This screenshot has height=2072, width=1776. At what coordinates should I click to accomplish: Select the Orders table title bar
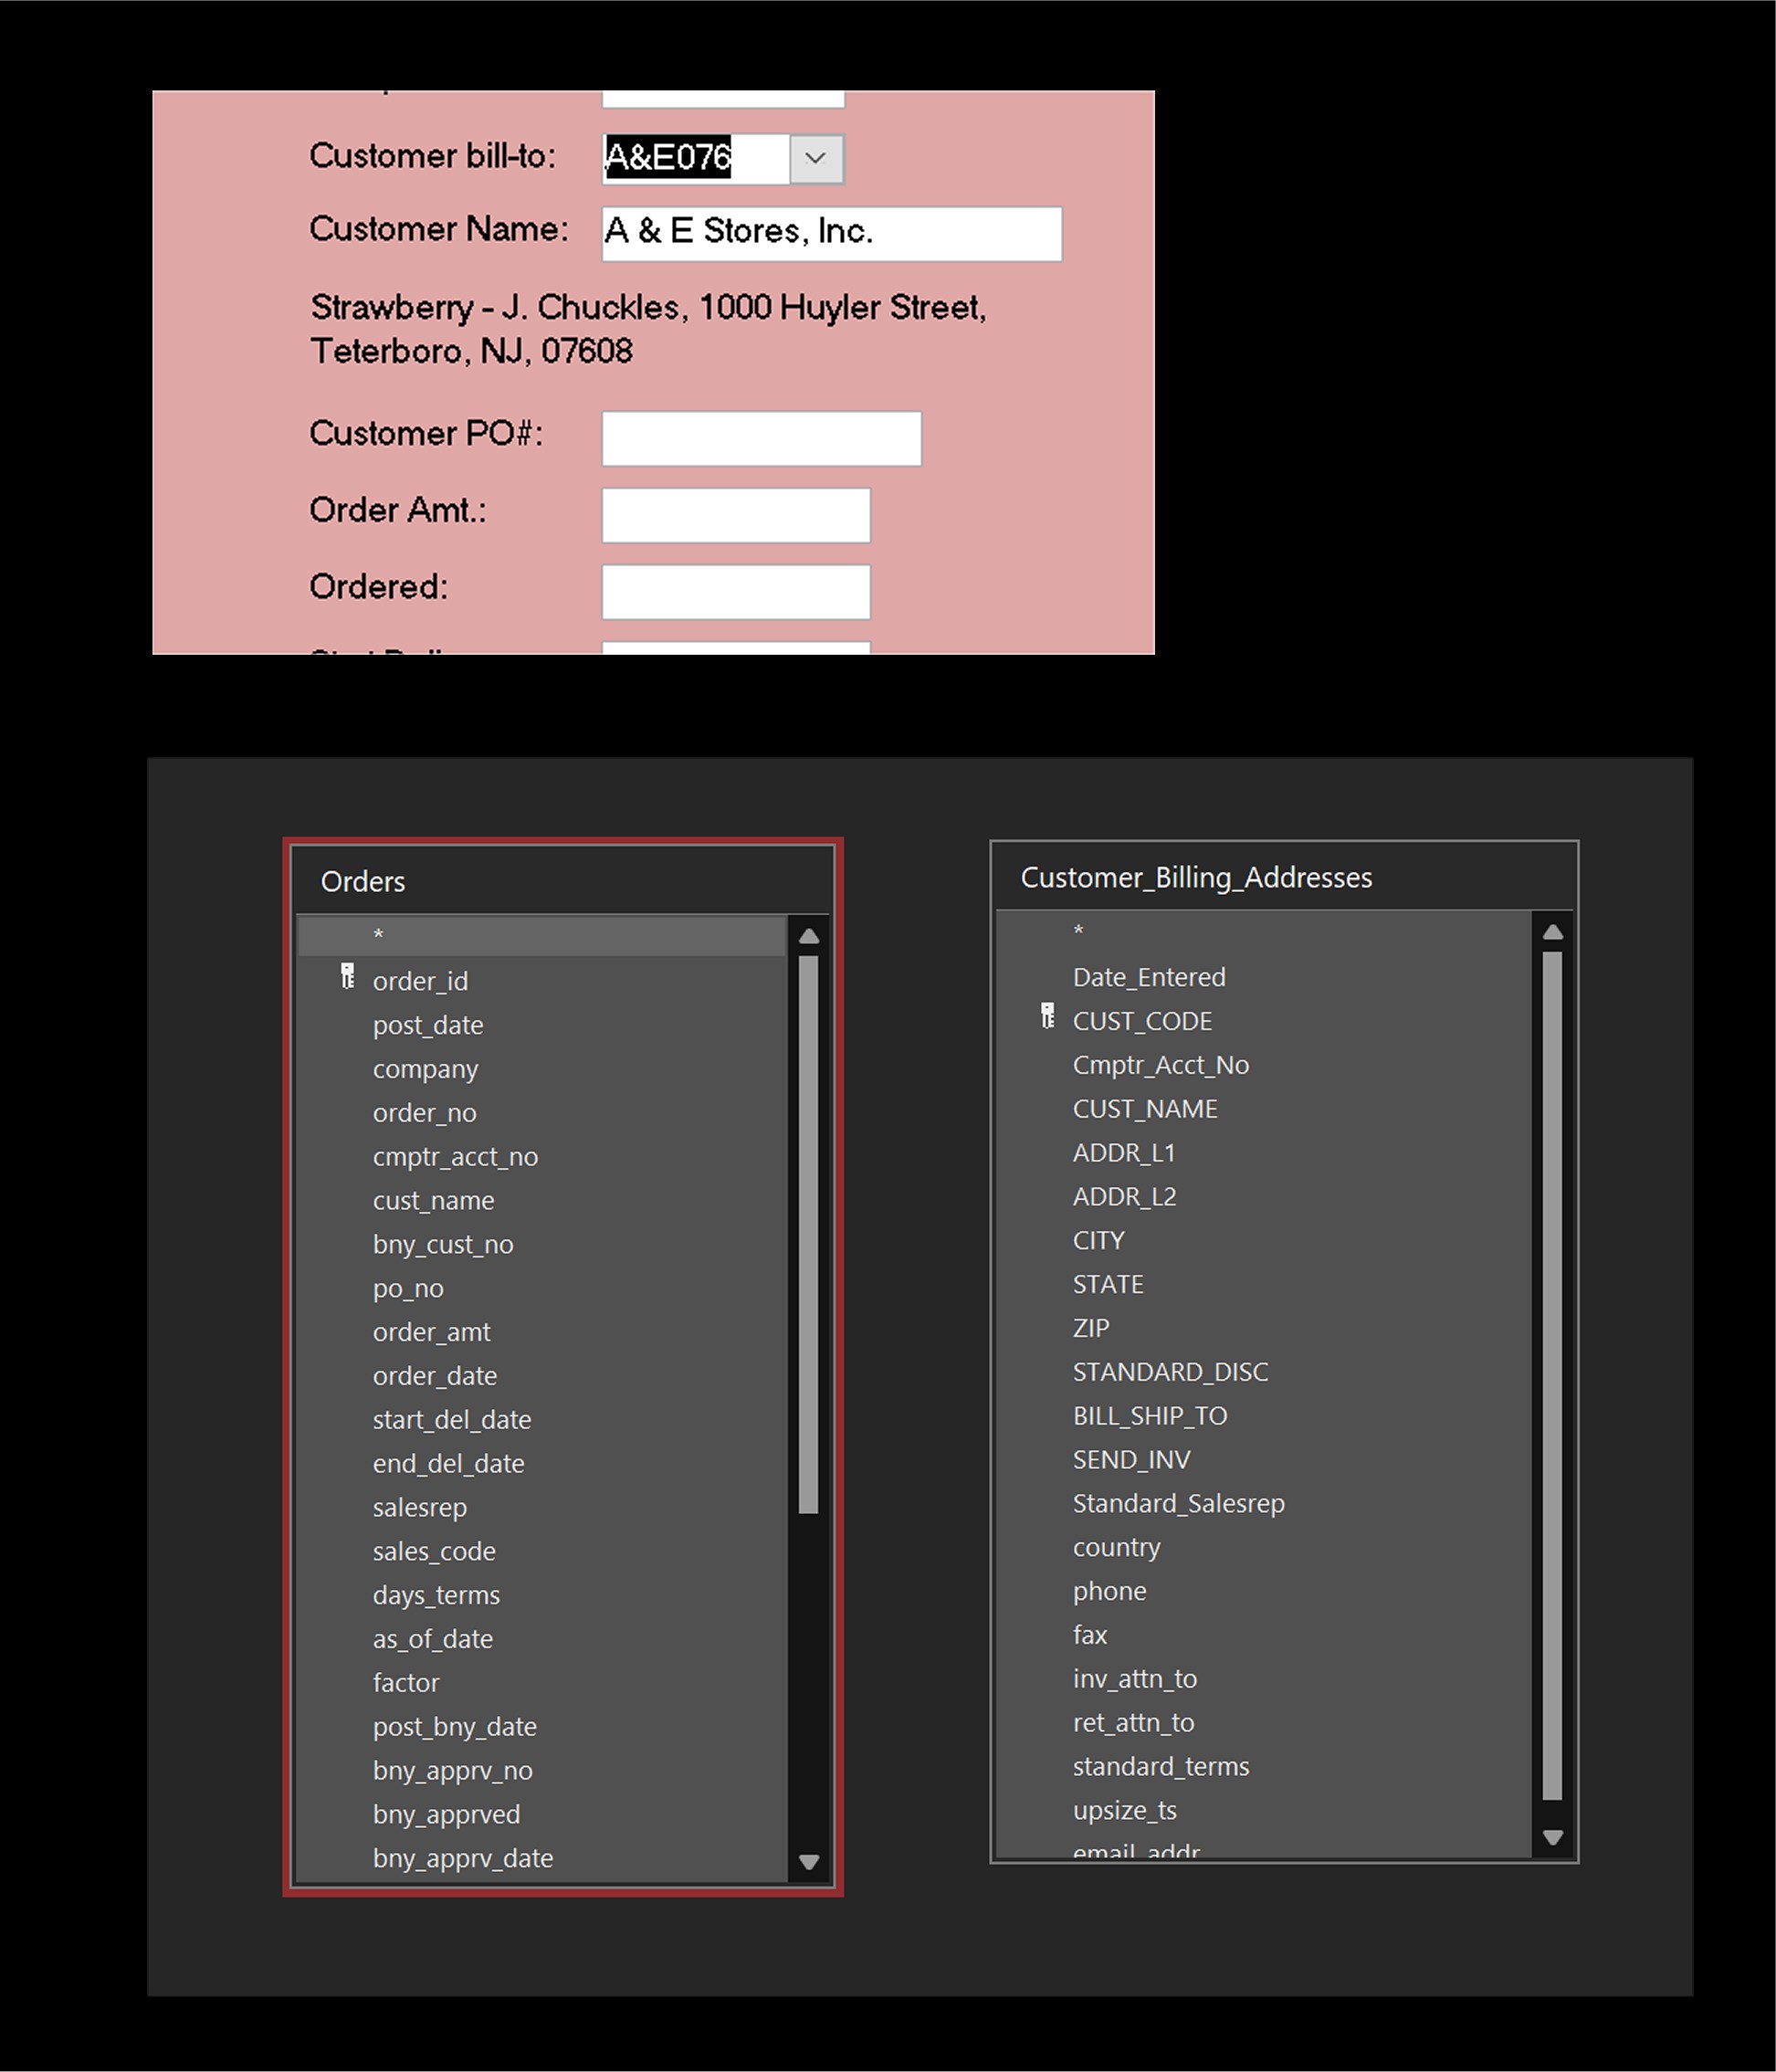(x=564, y=881)
